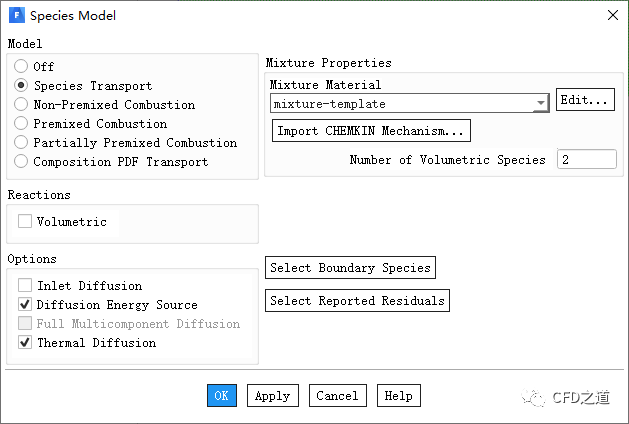Uncheck Diffusion Energy Source option

(25, 305)
